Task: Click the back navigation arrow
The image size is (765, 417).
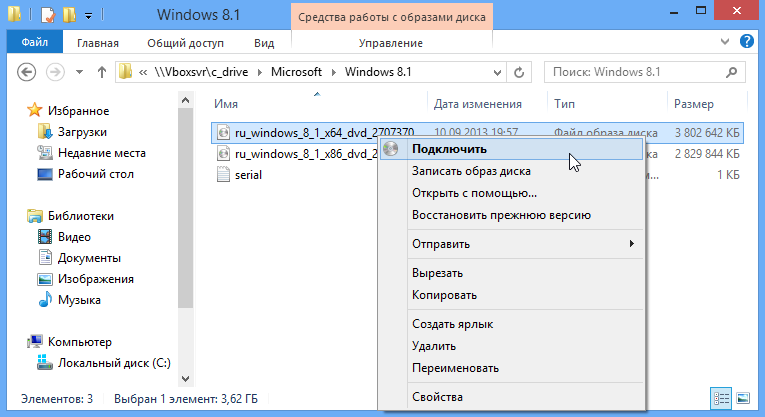Action: pos(28,73)
